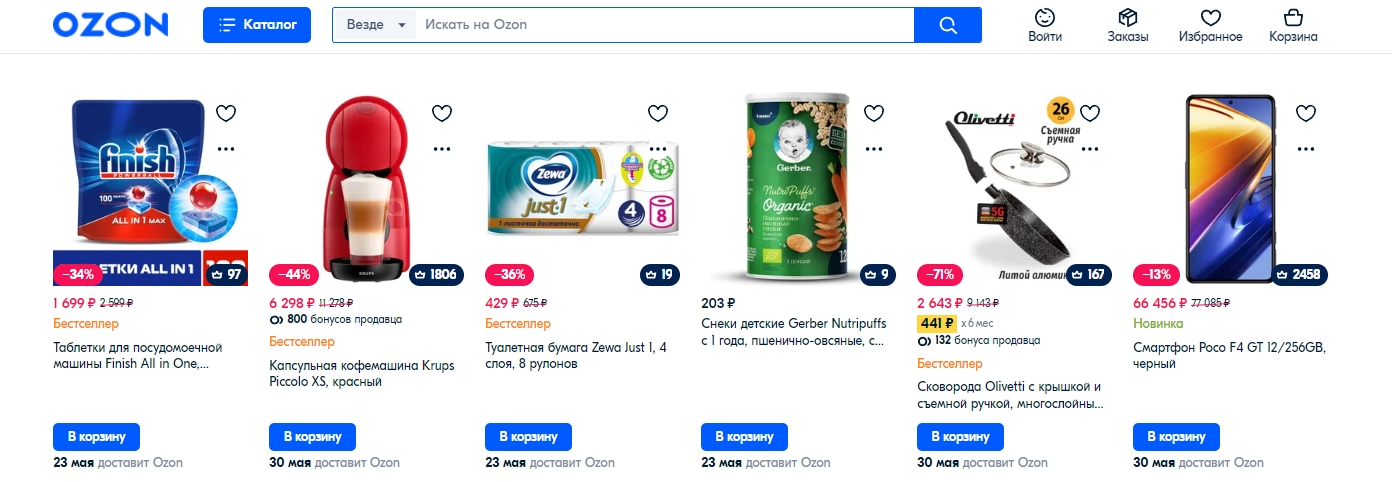Open the Заказы orders icon
Viewport: 1392px width, 482px height.
1128,26
